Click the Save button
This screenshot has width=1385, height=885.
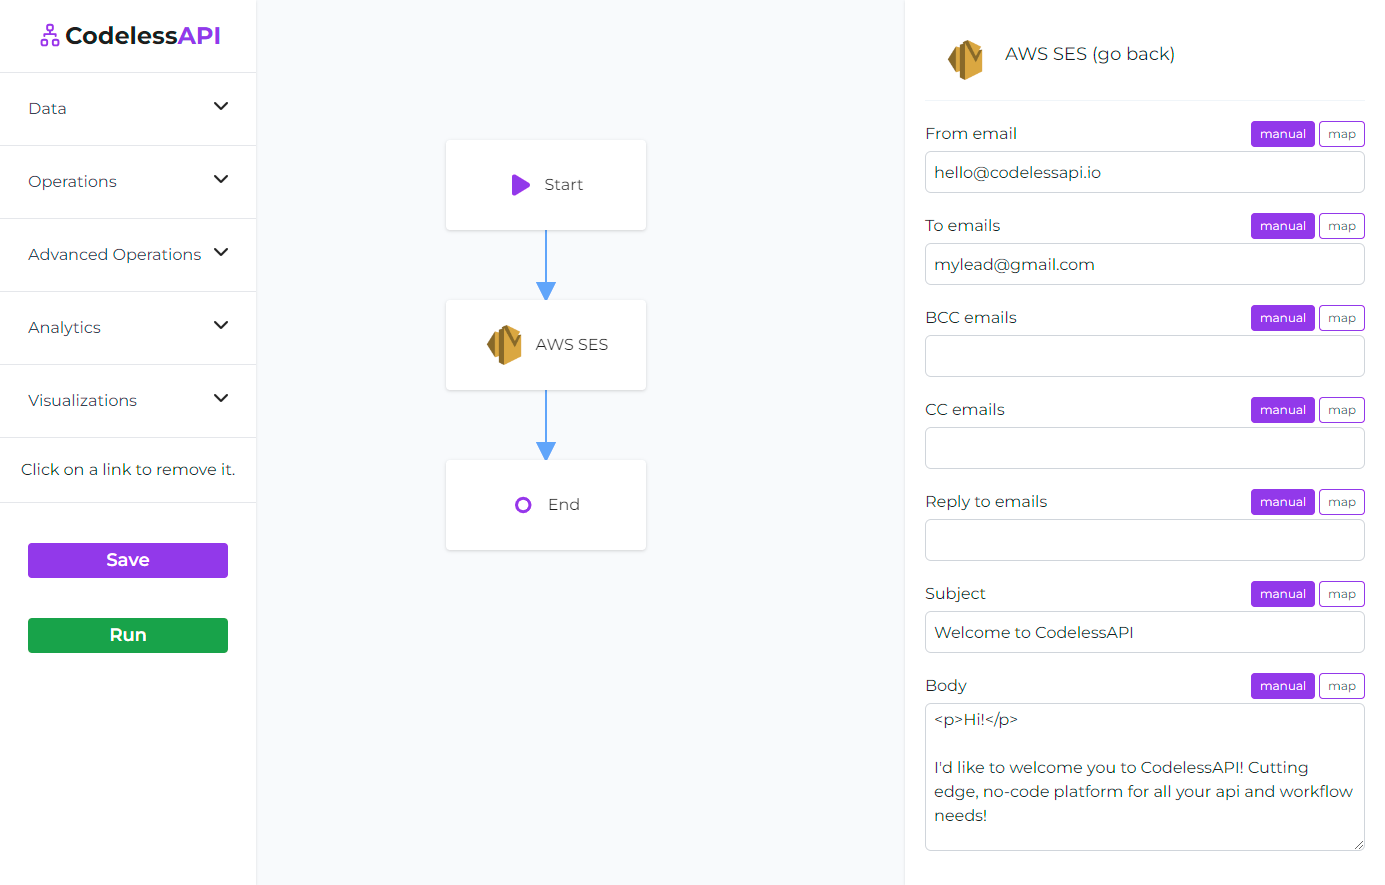coord(128,560)
